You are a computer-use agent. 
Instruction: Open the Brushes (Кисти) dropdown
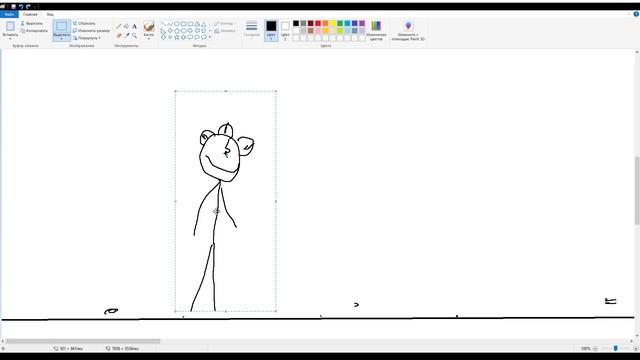tap(149, 30)
